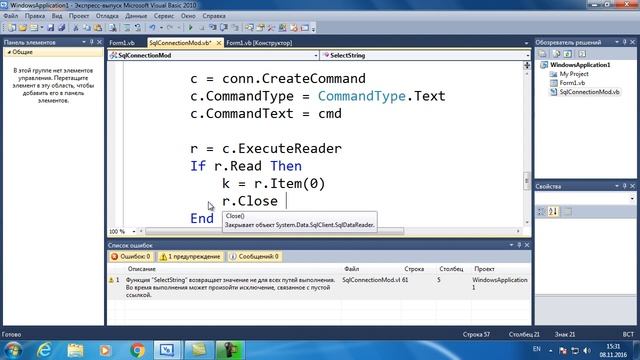Viewport: 640px width, 360px height.
Task: Click the Step Into debug icon
Action: (x=213, y=28)
